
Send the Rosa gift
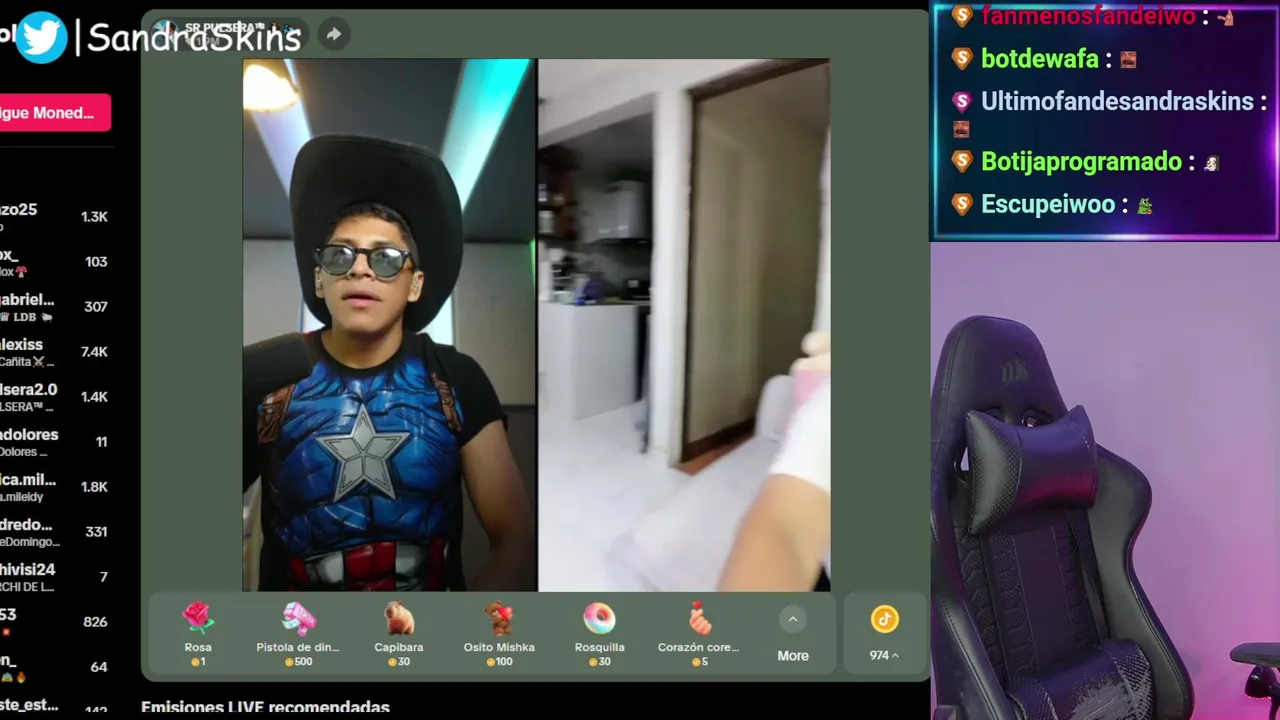coord(198,634)
